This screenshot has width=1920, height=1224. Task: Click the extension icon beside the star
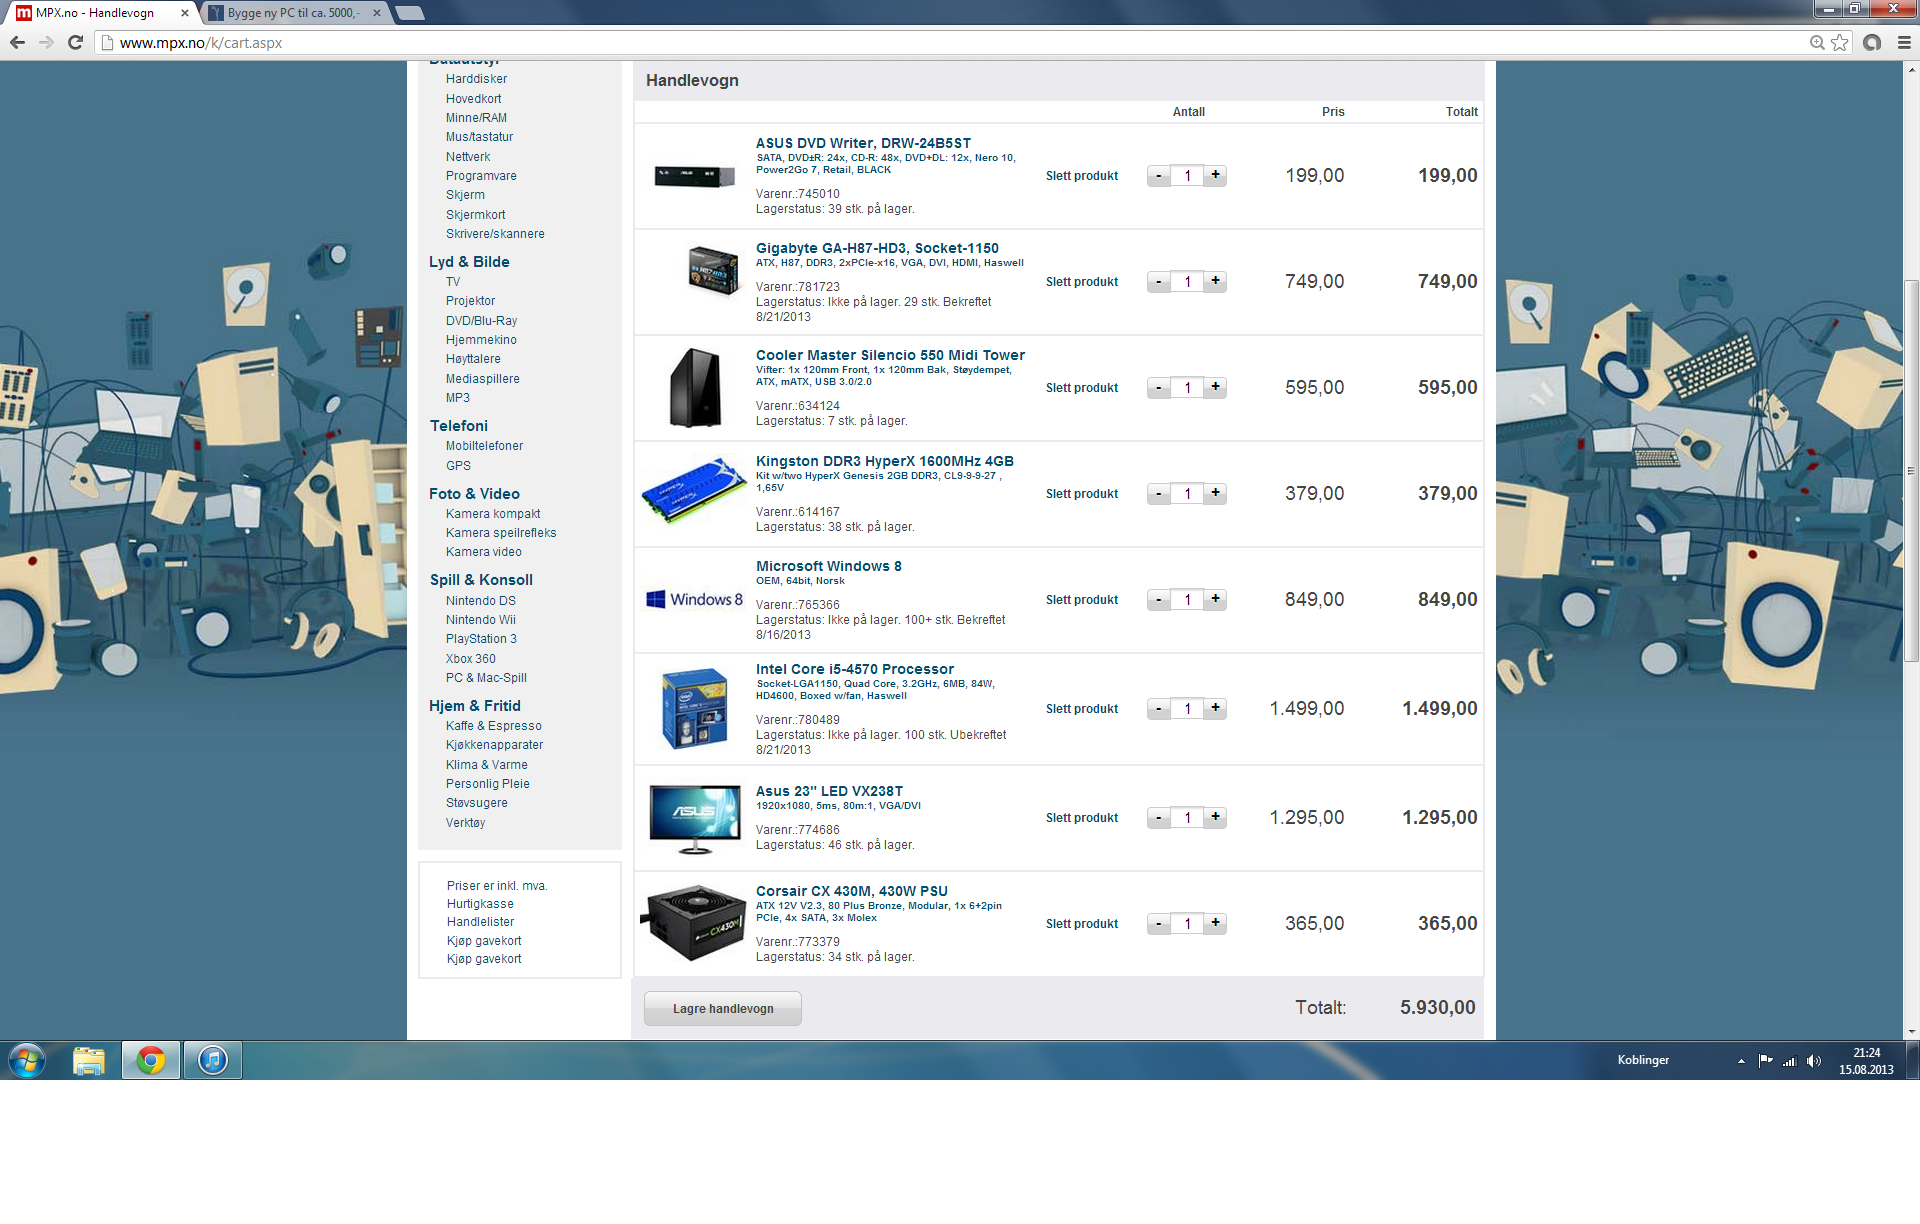(1872, 42)
